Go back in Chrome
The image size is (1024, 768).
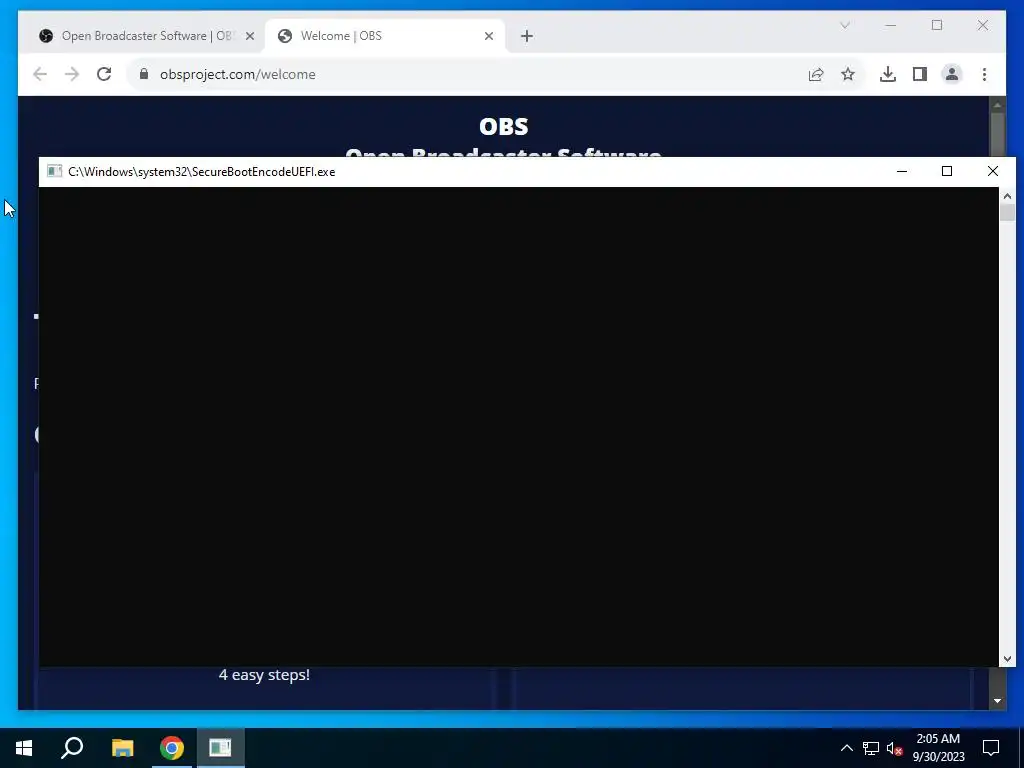coord(40,74)
